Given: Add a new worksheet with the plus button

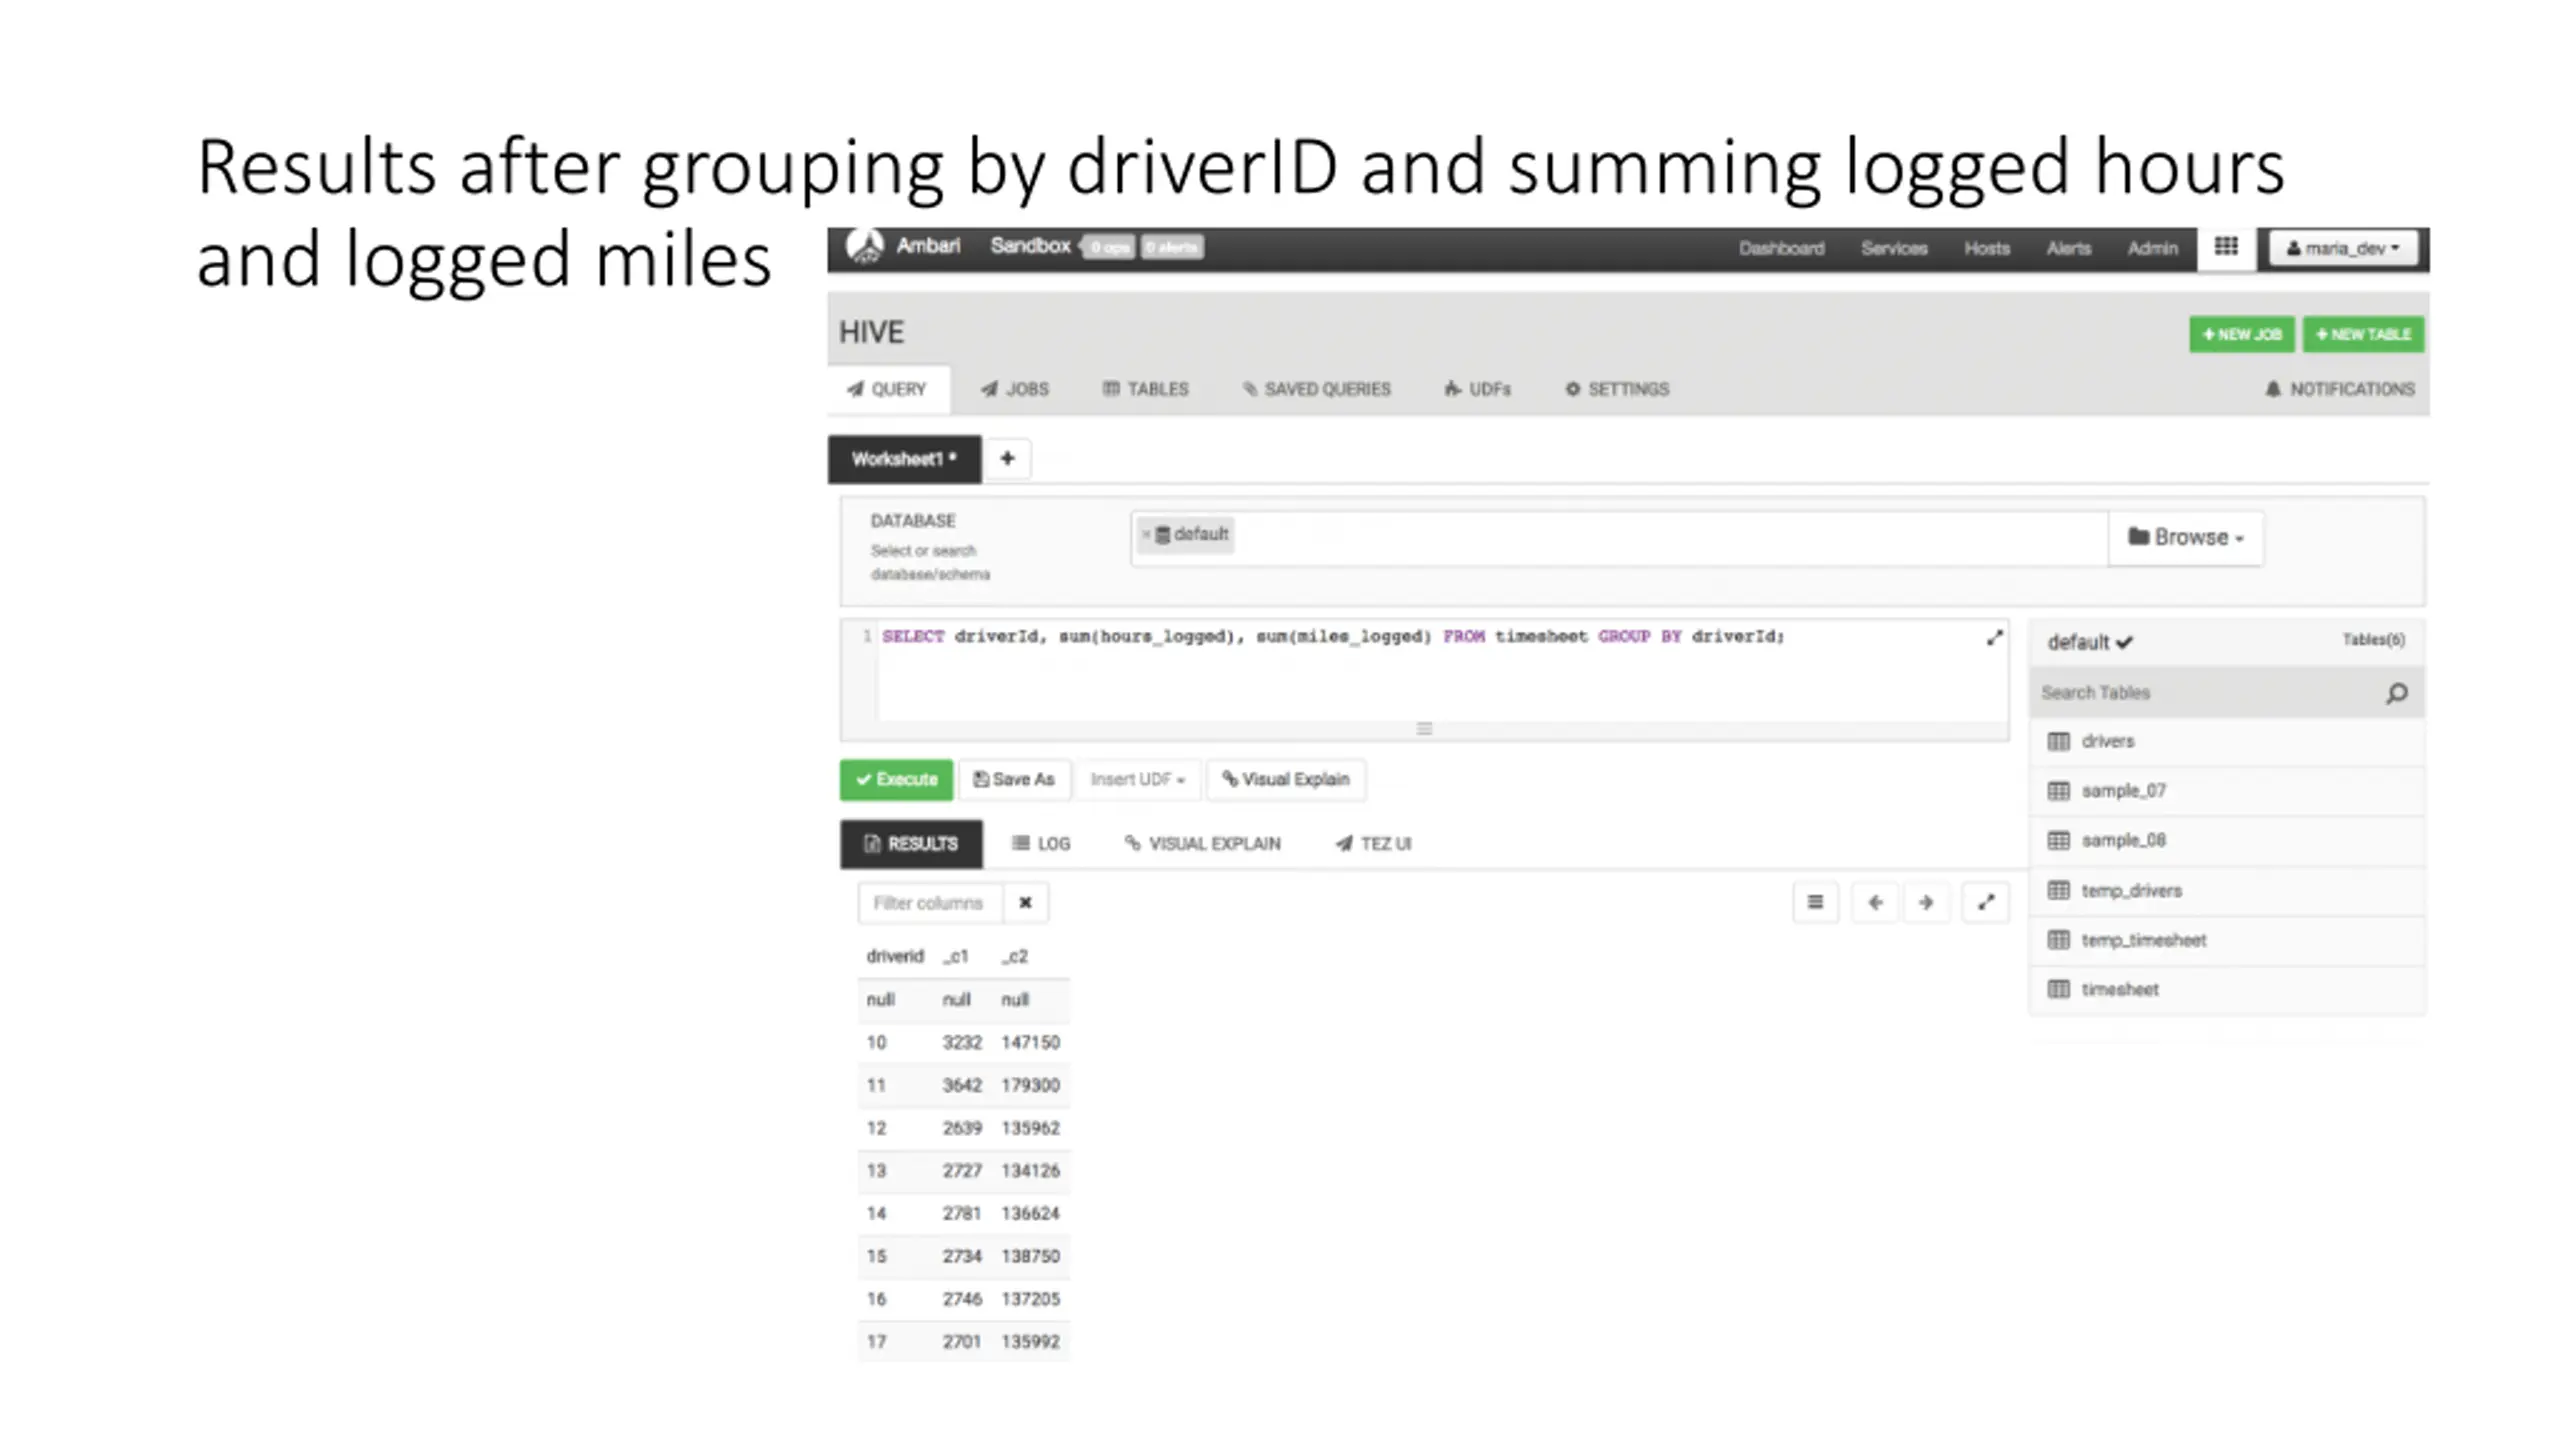Looking at the screenshot, I should (x=1007, y=458).
